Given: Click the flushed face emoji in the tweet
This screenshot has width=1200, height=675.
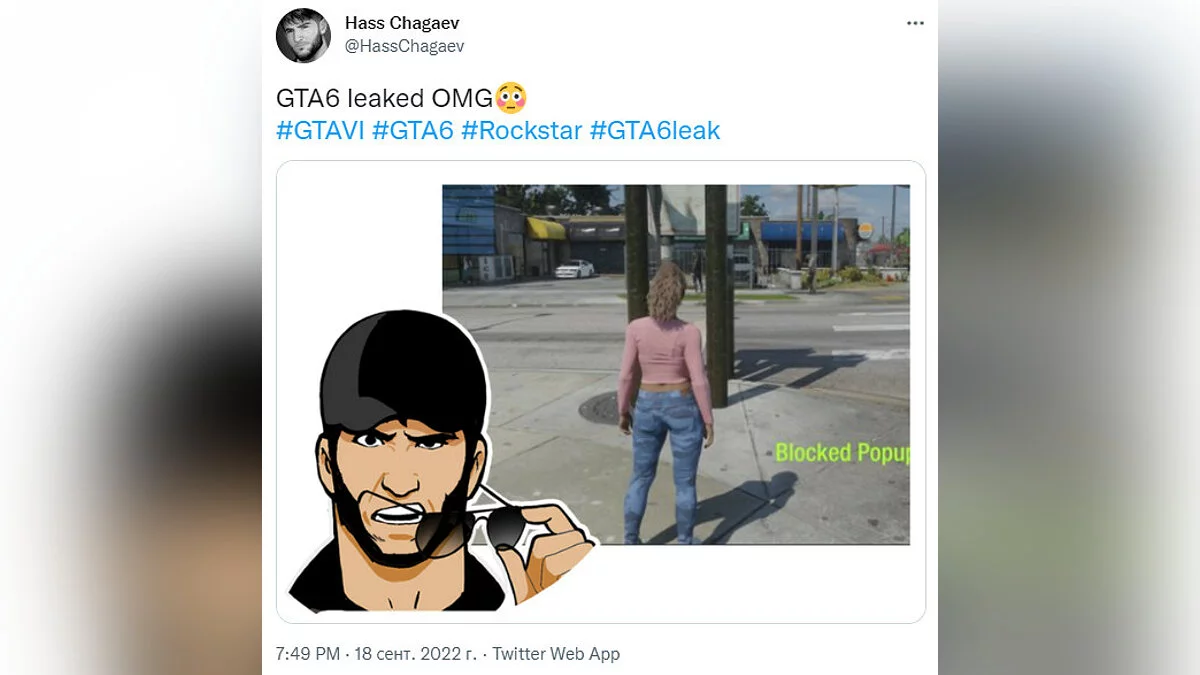Looking at the screenshot, I should [x=511, y=97].
